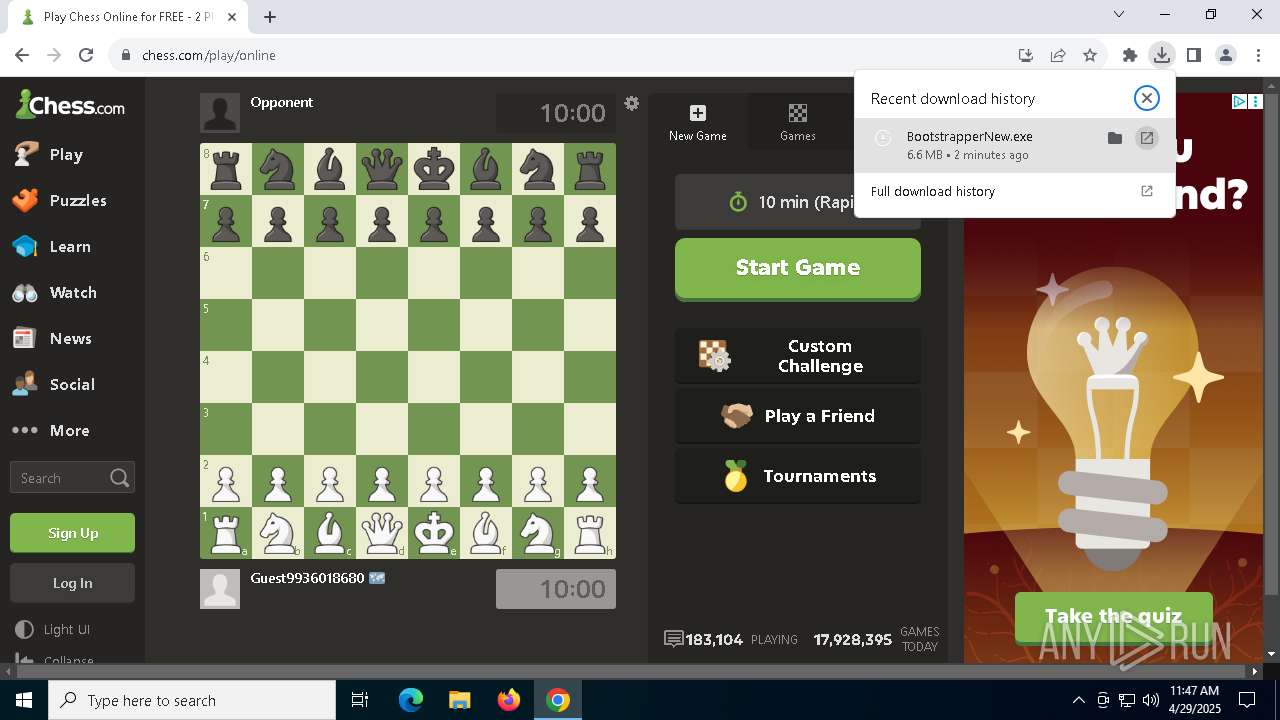The image size is (1280, 720).
Task: Select the white bishop on c1
Action: [x=330, y=533]
